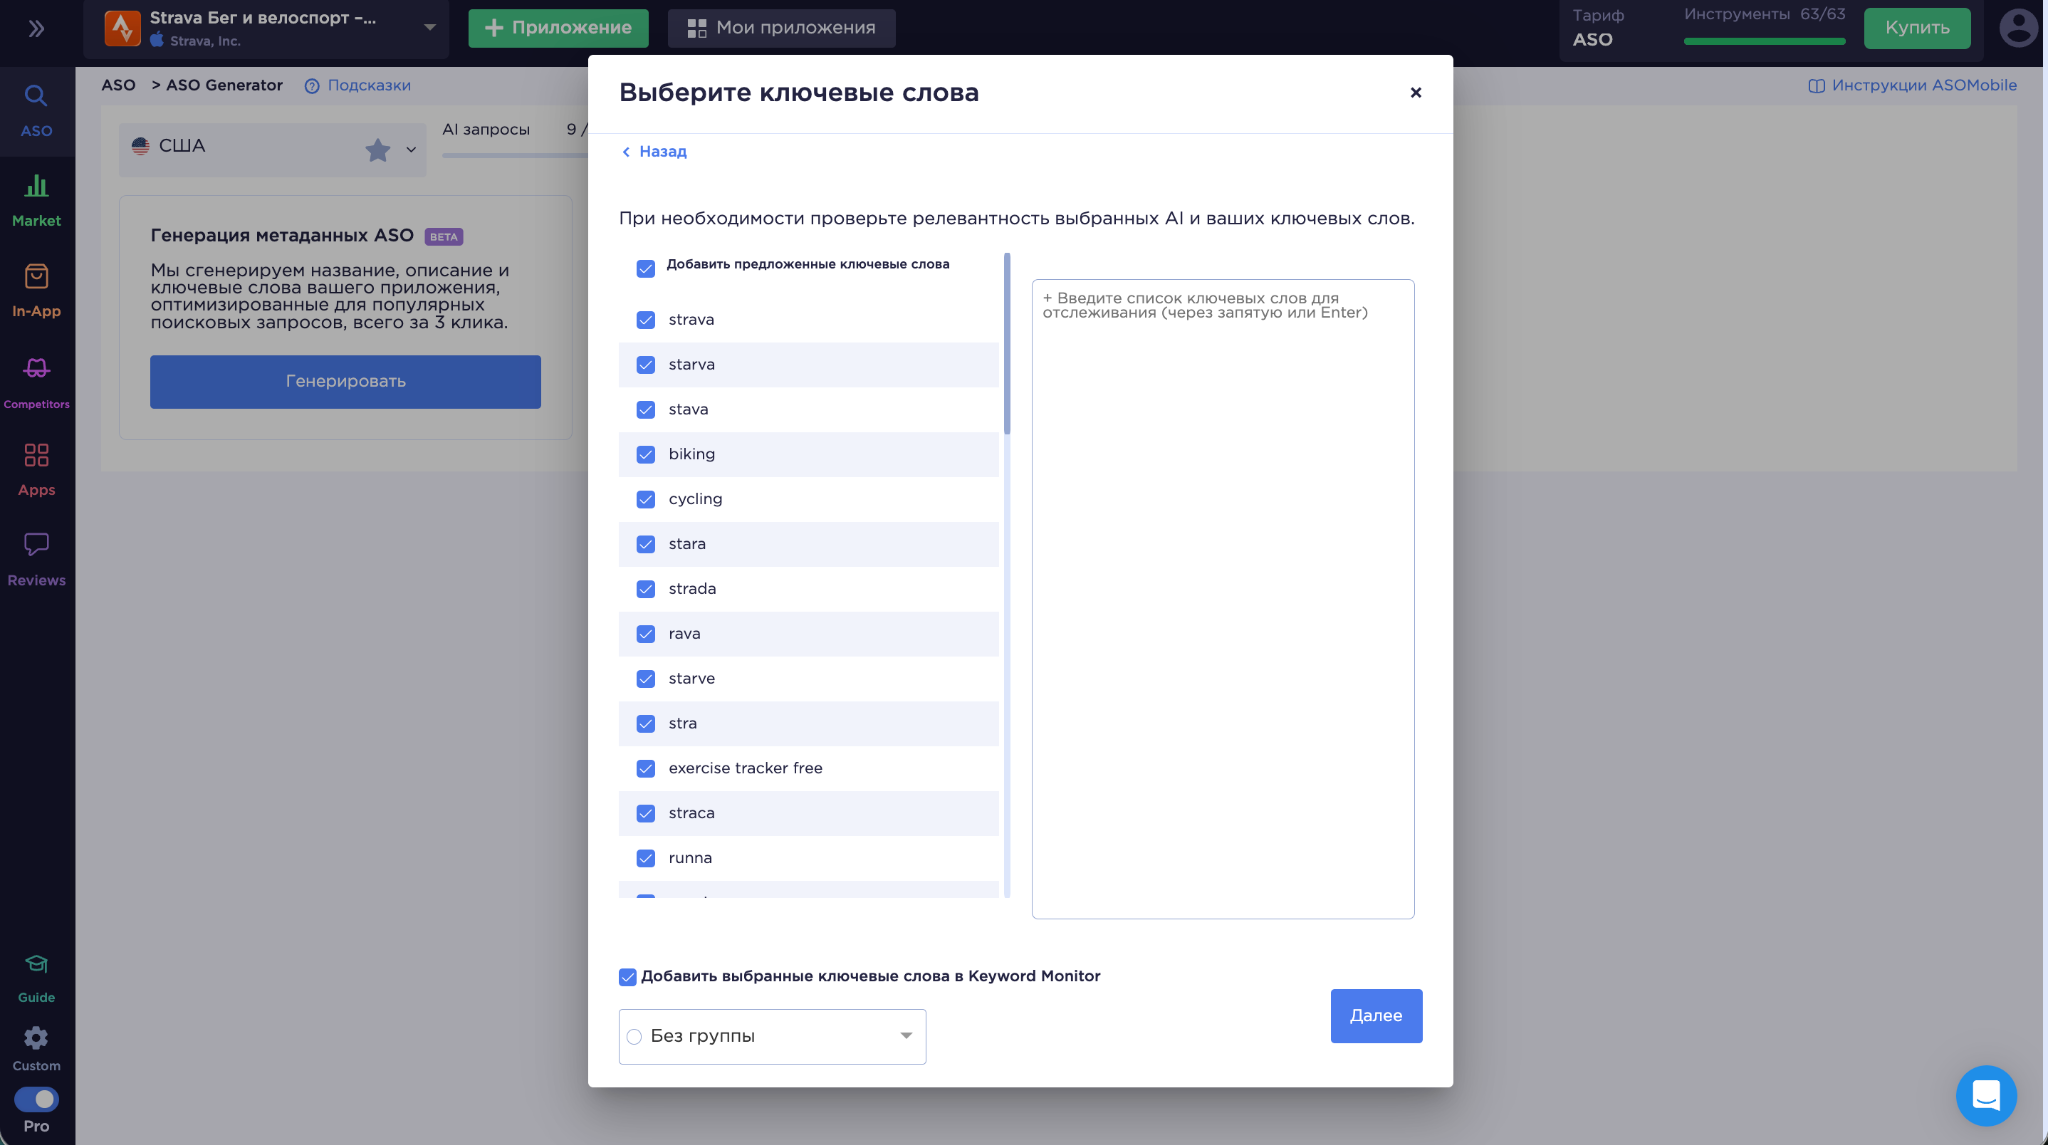Open the Без группы group dropdown
Image resolution: width=2048 pixels, height=1145 pixels.
[x=772, y=1036]
